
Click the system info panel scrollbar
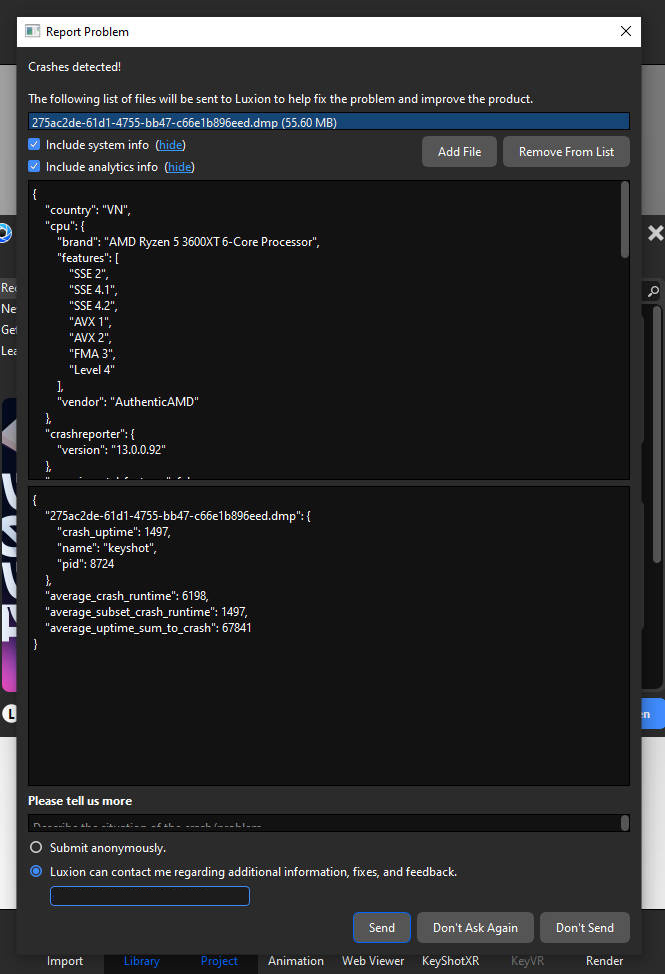624,220
